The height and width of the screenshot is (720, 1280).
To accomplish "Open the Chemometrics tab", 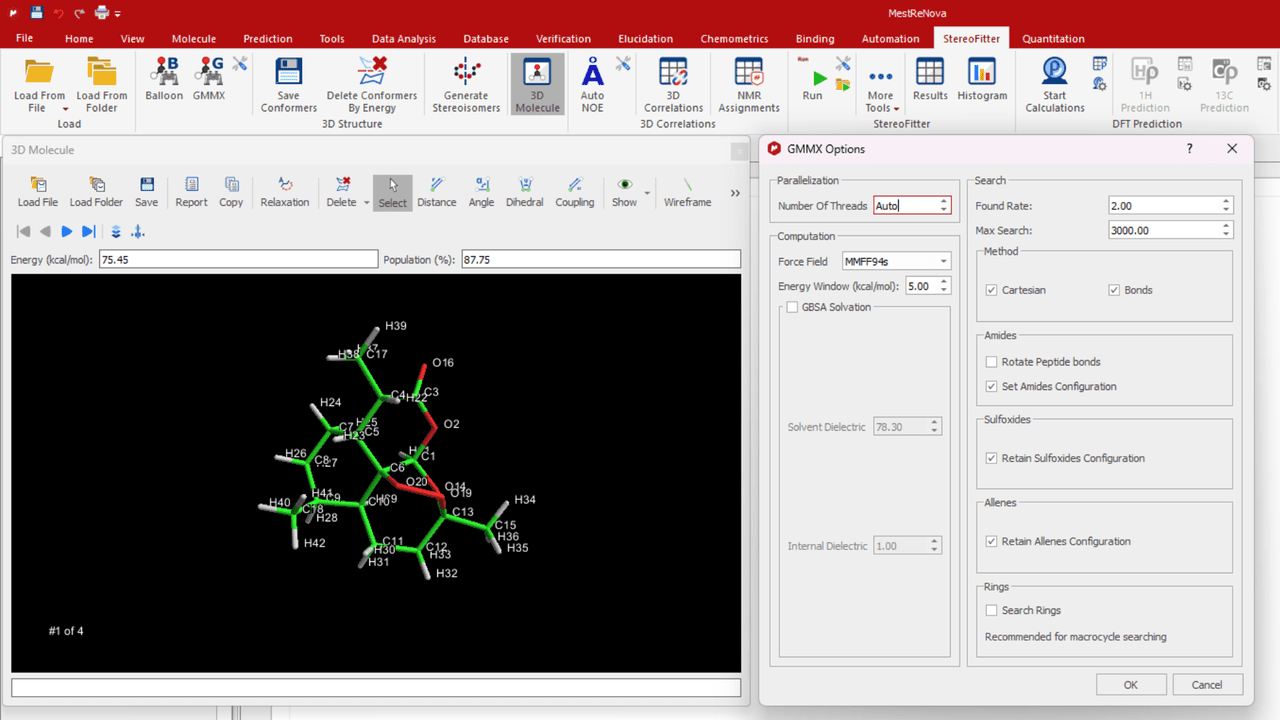I will pos(734,39).
